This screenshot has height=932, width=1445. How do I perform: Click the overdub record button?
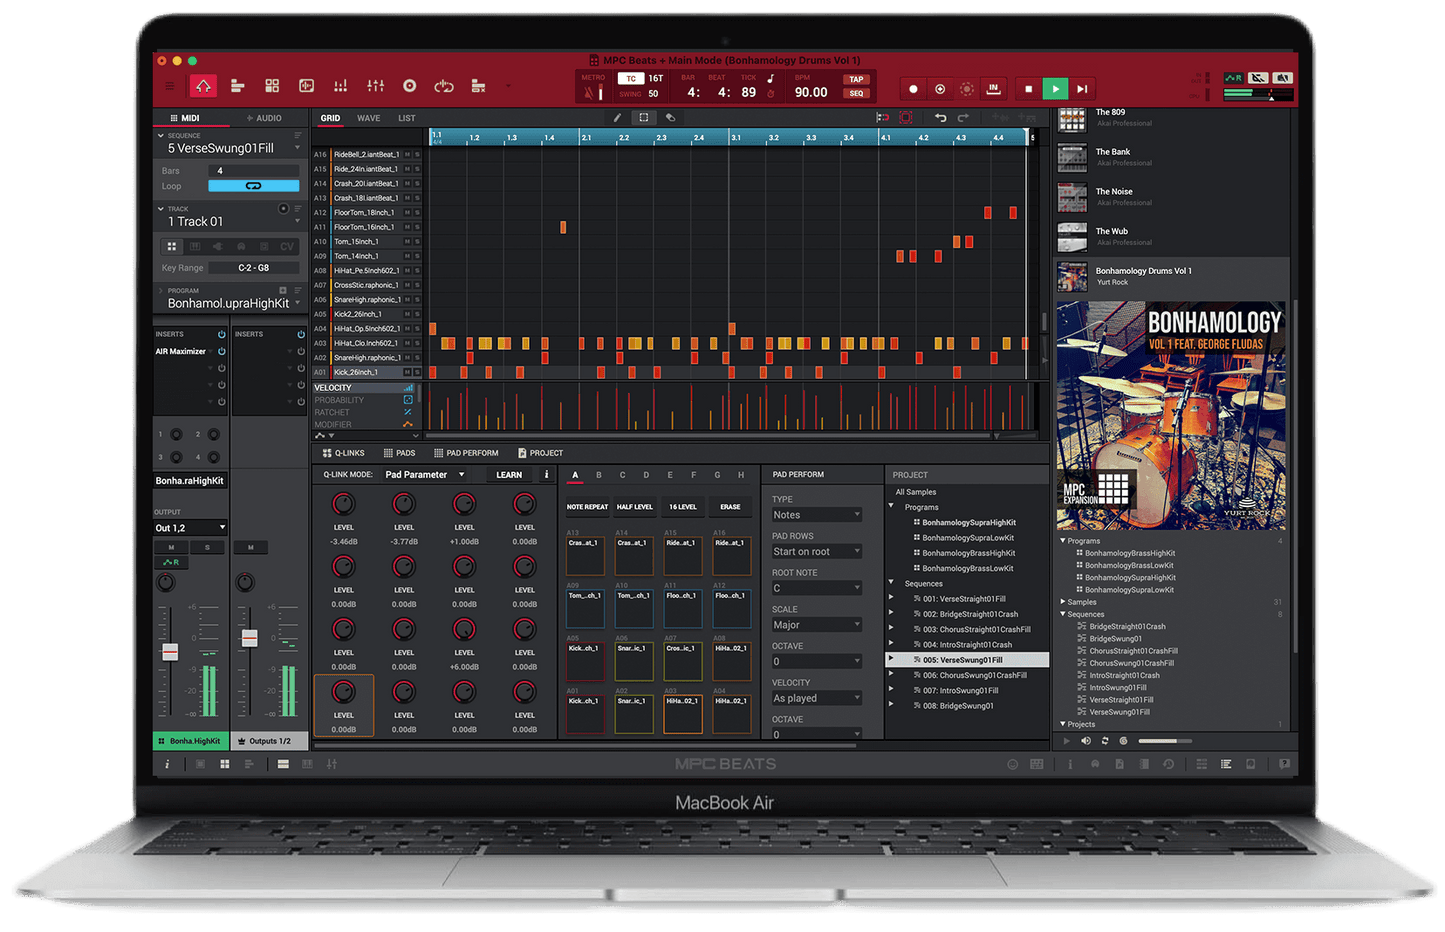tap(940, 89)
